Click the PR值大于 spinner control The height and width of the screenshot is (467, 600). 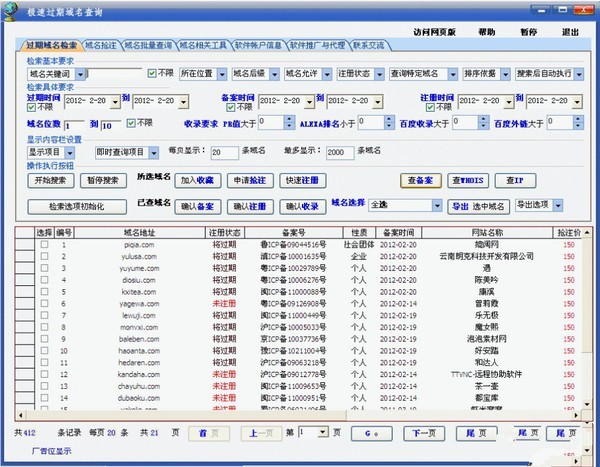pos(289,123)
